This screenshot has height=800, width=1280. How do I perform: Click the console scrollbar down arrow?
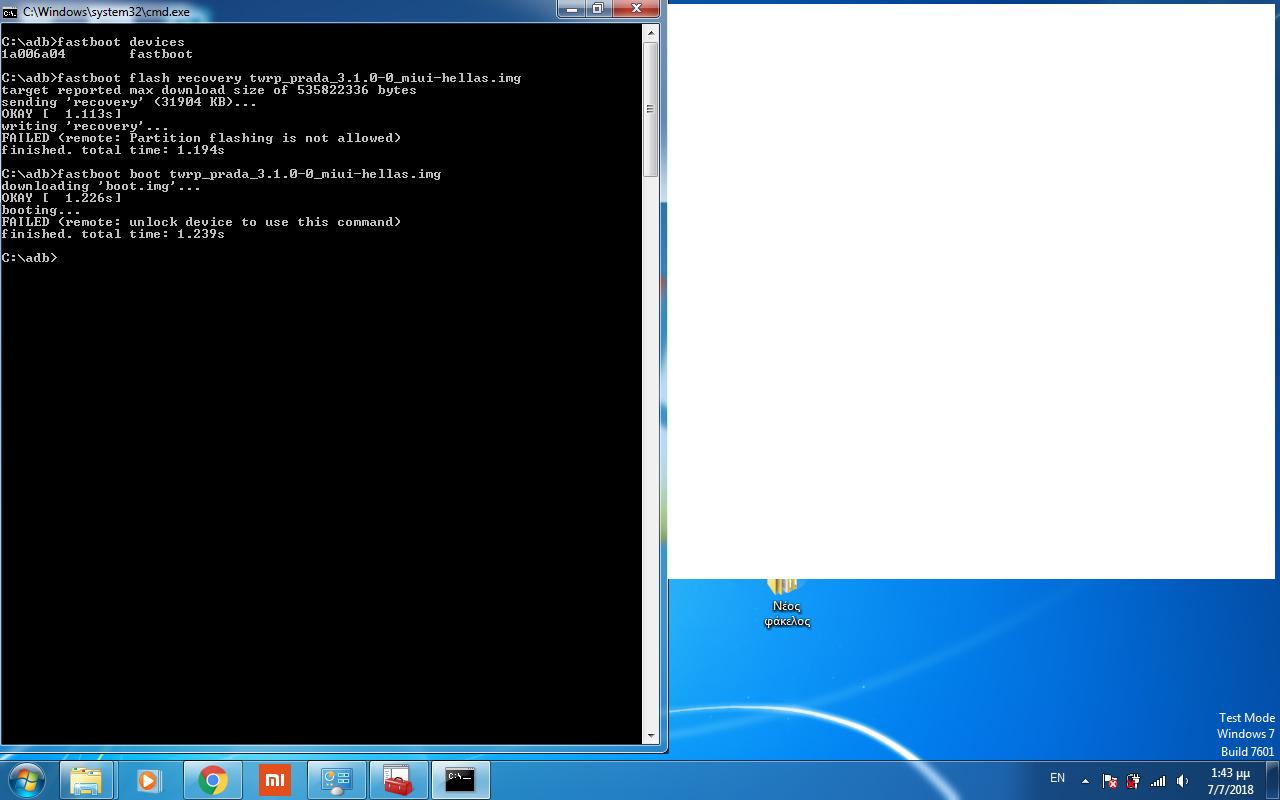pyautogui.click(x=651, y=735)
